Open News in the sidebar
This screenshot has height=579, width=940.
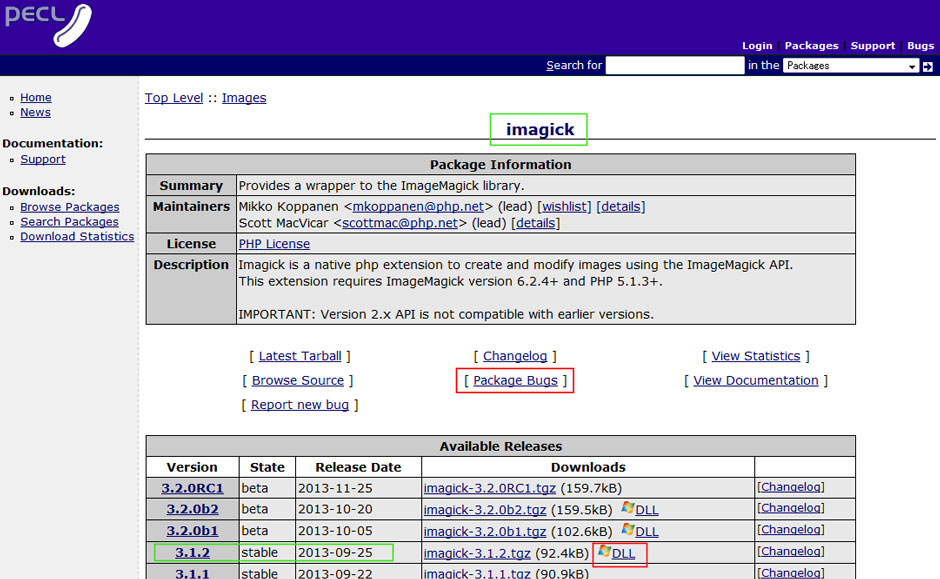(35, 112)
